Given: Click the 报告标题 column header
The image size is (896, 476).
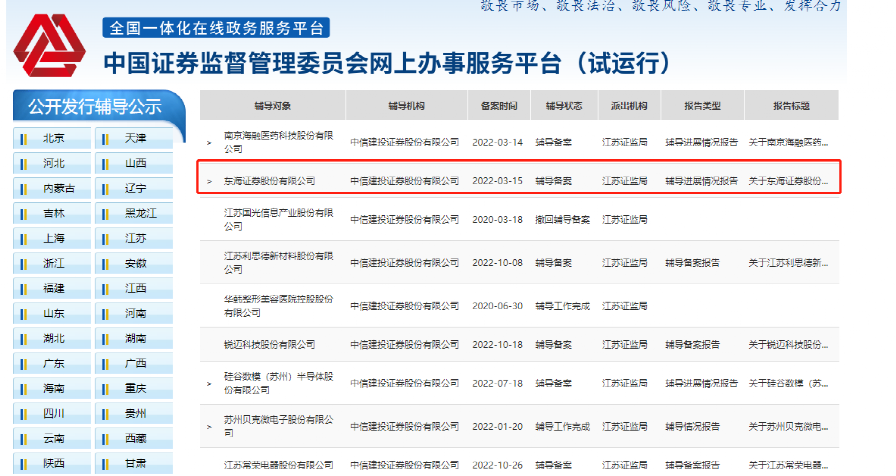Looking at the screenshot, I should (791, 106).
